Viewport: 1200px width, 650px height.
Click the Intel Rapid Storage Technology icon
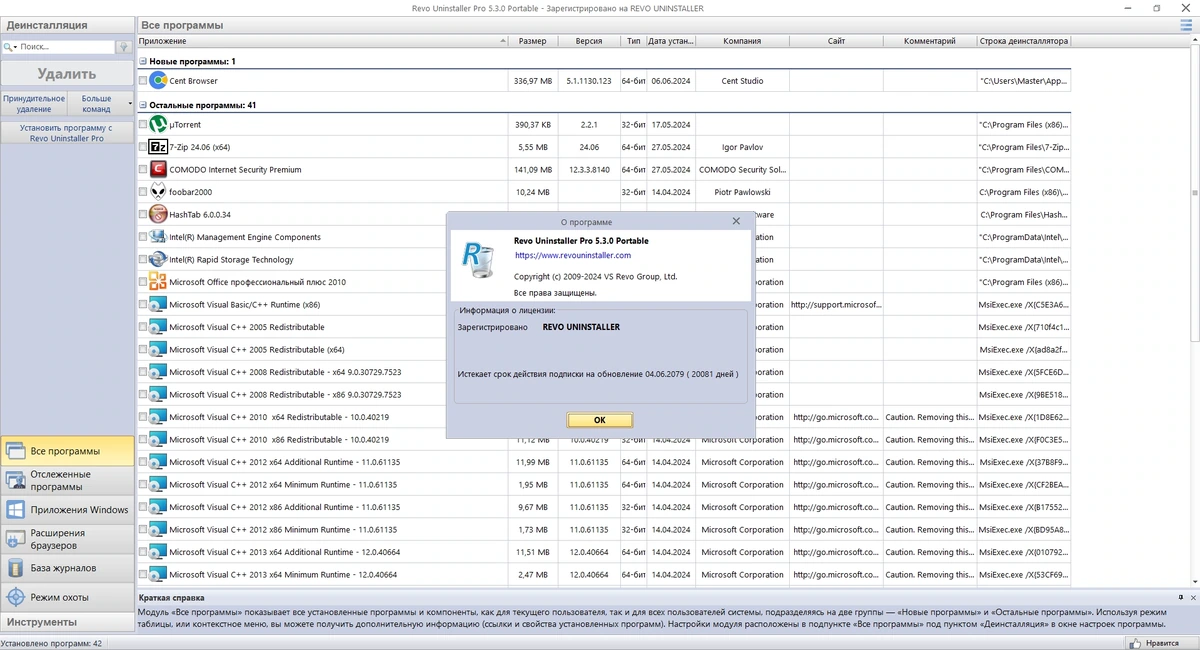(158, 260)
